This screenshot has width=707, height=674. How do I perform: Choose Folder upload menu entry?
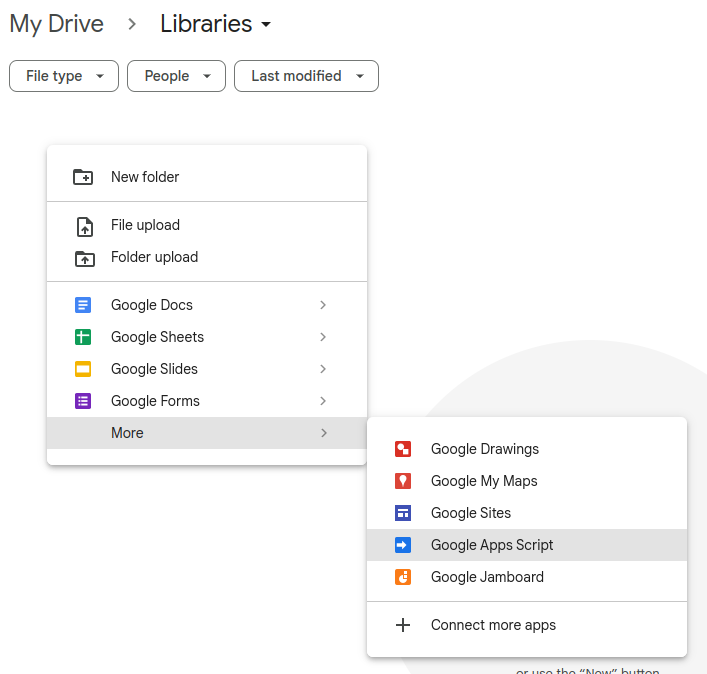[x=207, y=257]
